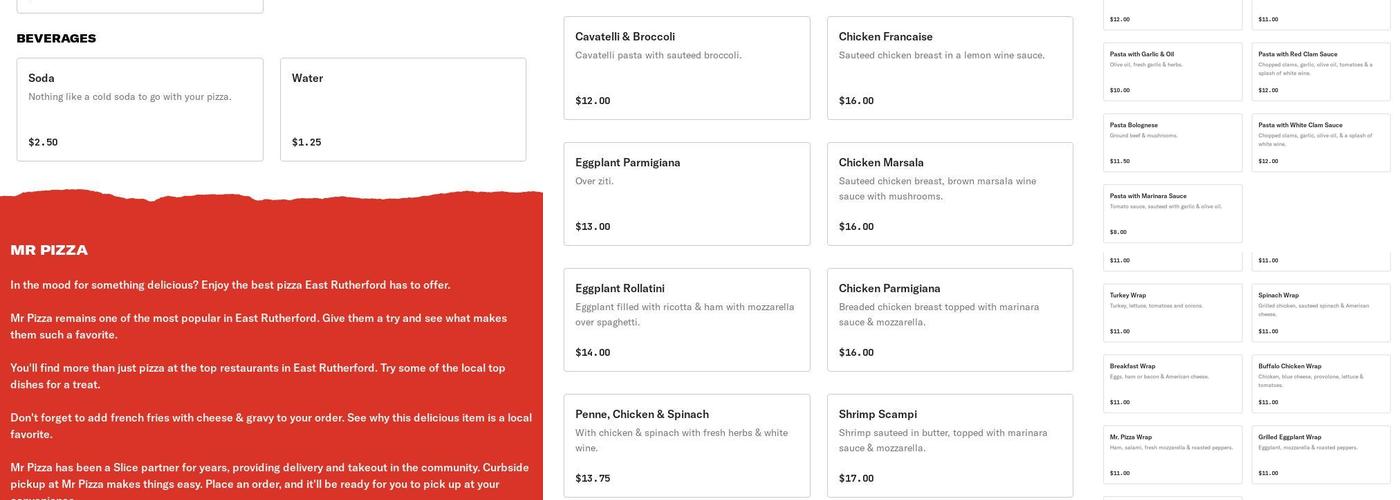Screen dimensions: 1400x500
Task: Pick the Eggplant Rollatini card
Action: point(687,320)
